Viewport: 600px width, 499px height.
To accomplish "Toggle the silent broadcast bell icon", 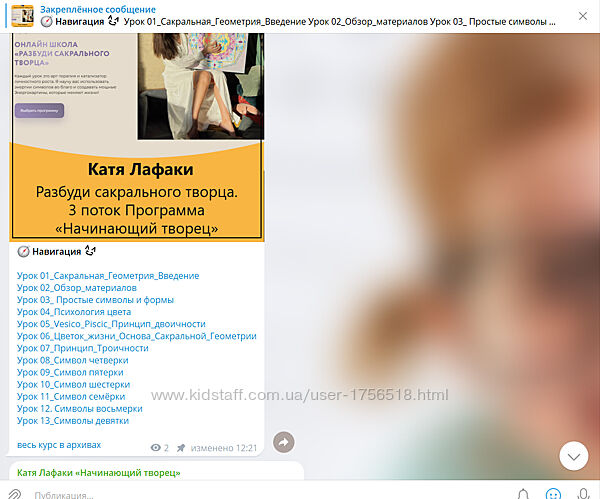I will click(523, 493).
